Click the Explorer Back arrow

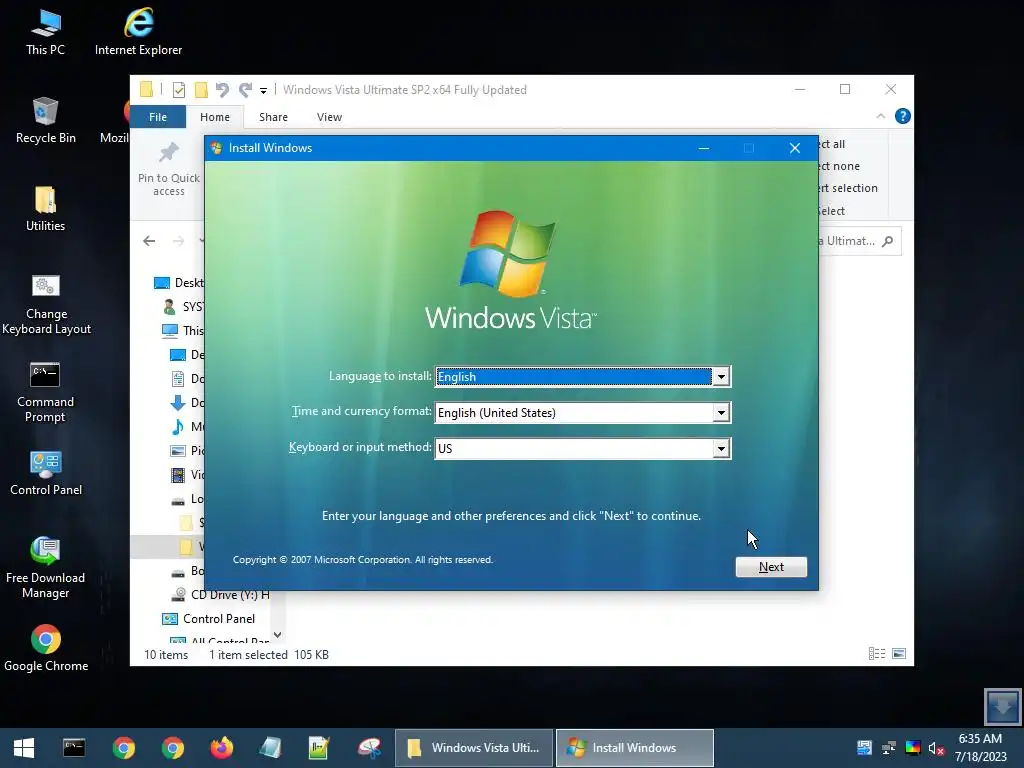click(x=149, y=241)
